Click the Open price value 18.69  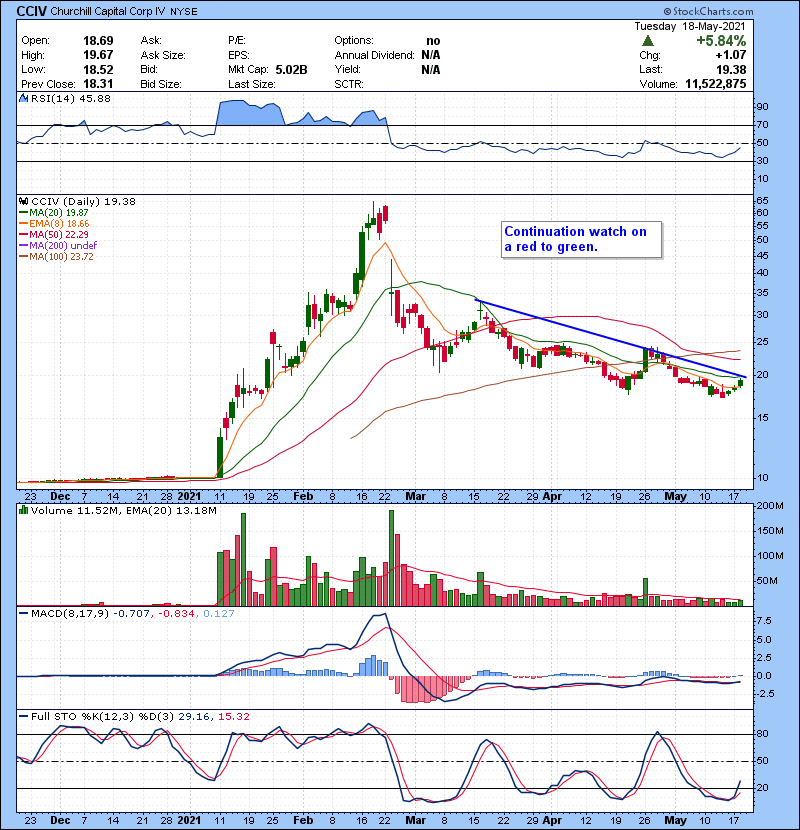(x=98, y=41)
